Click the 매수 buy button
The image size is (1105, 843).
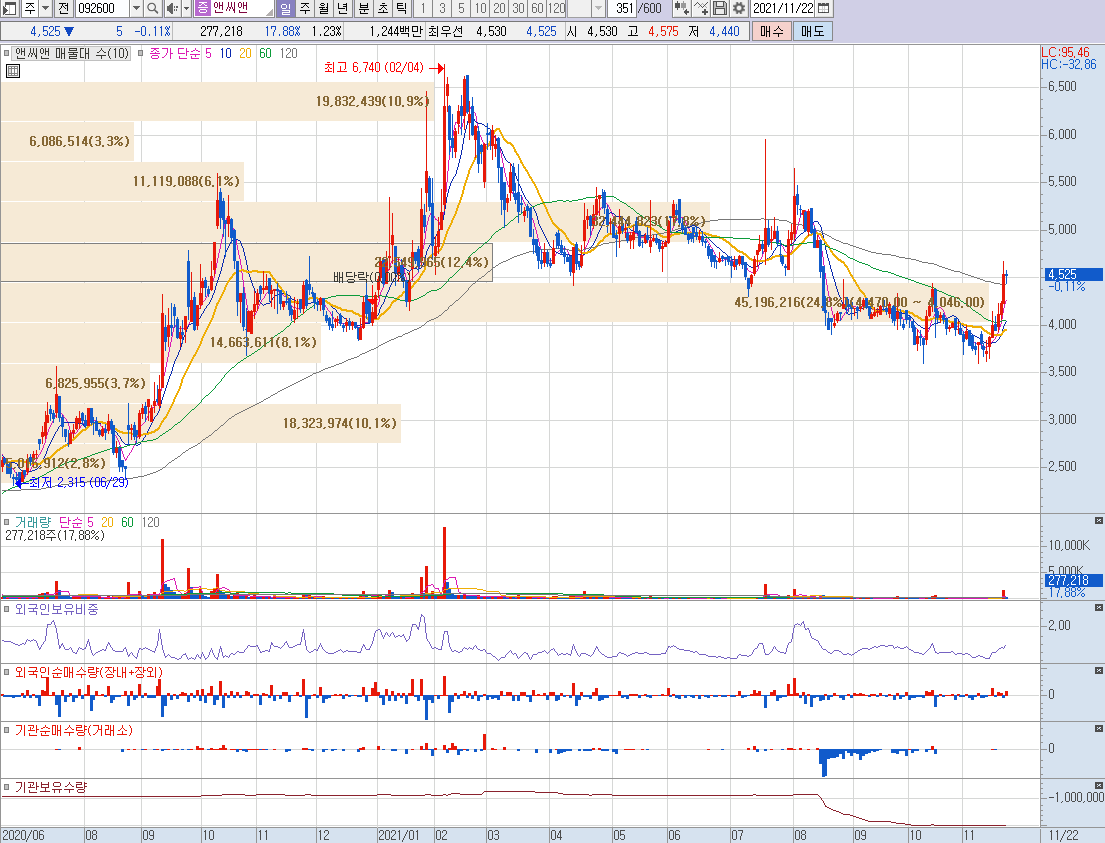(x=772, y=31)
